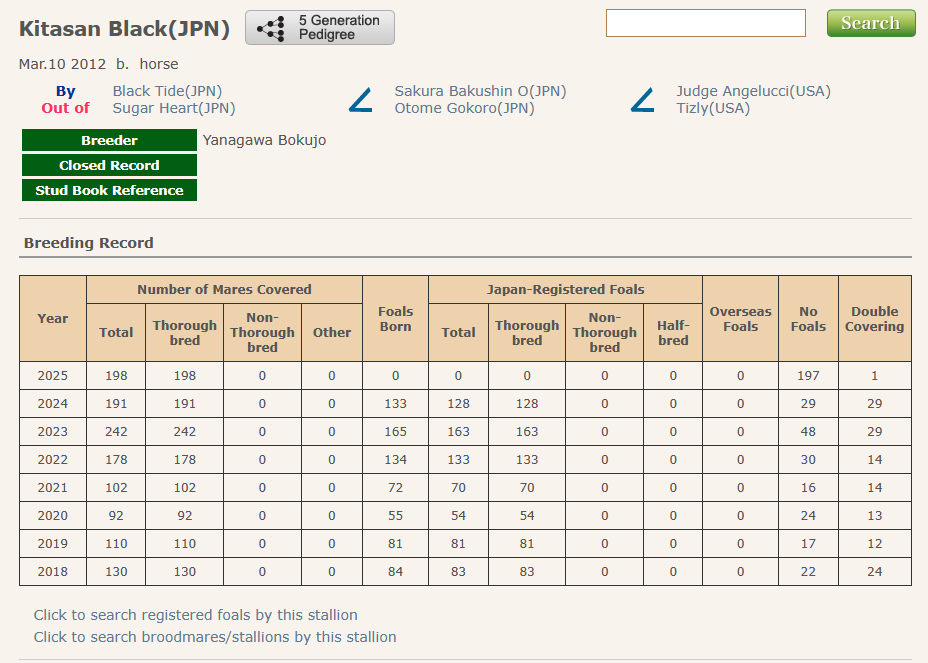Open Tizly(USA) link

pyautogui.click(x=713, y=108)
